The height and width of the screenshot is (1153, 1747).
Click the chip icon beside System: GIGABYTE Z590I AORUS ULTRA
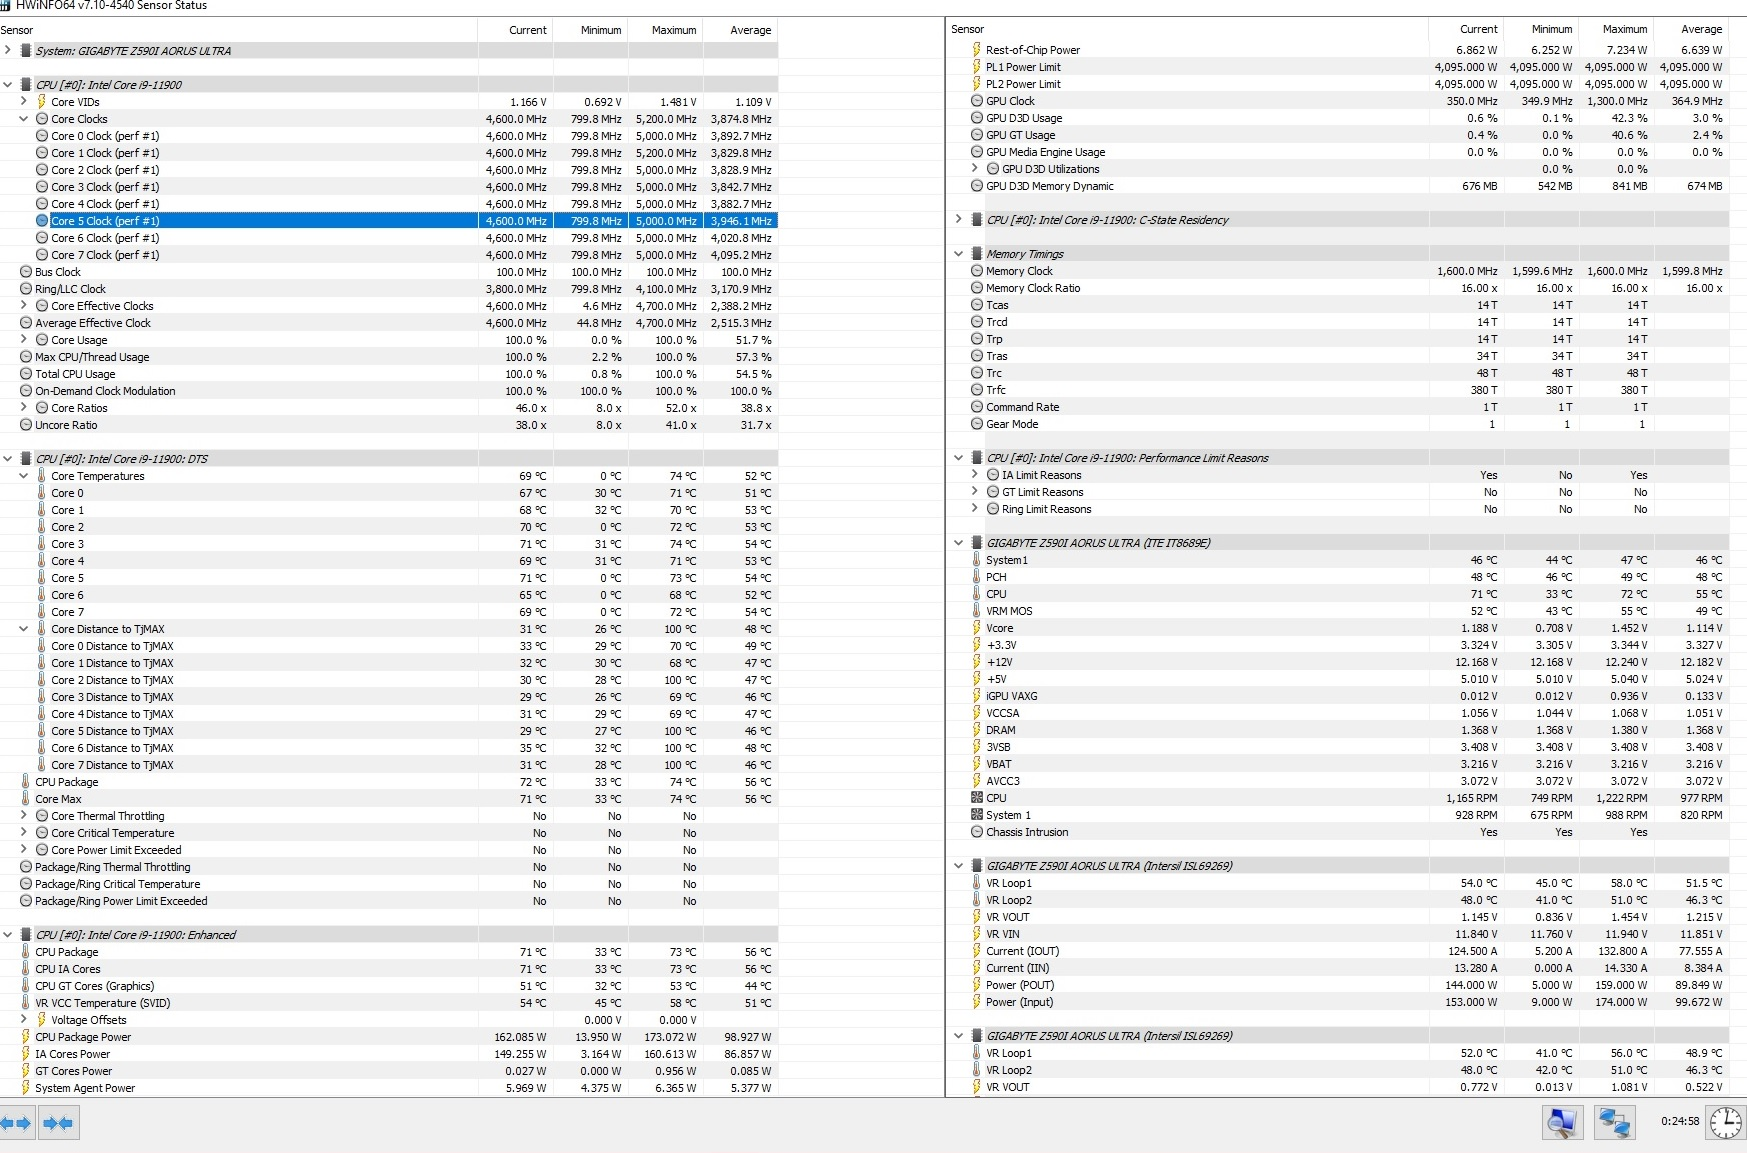tap(26, 50)
